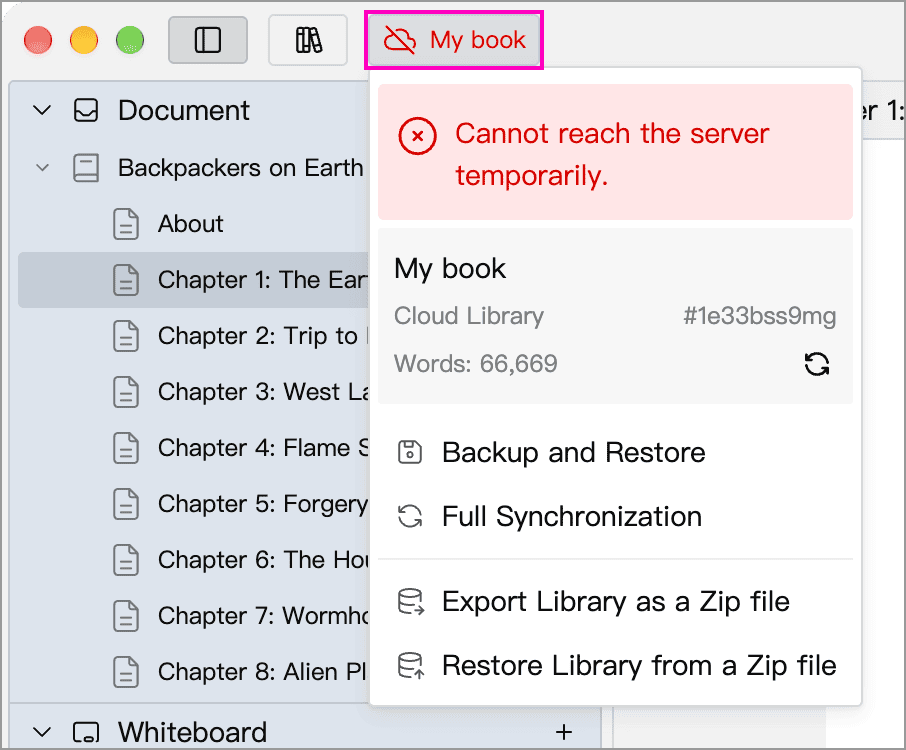Click the Backup and Restore disk icon
Viewport: 906px width, 750px height.
click(410, 452)
